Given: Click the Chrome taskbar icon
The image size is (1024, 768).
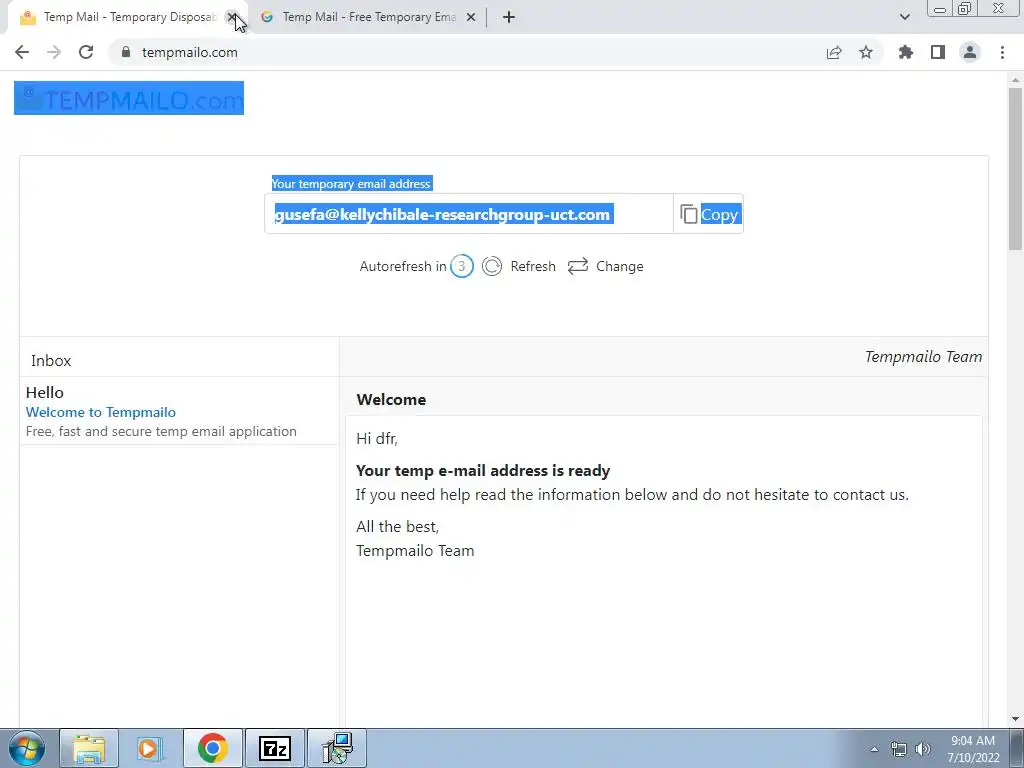Looking at the screenshot, I should coord(213,748).
